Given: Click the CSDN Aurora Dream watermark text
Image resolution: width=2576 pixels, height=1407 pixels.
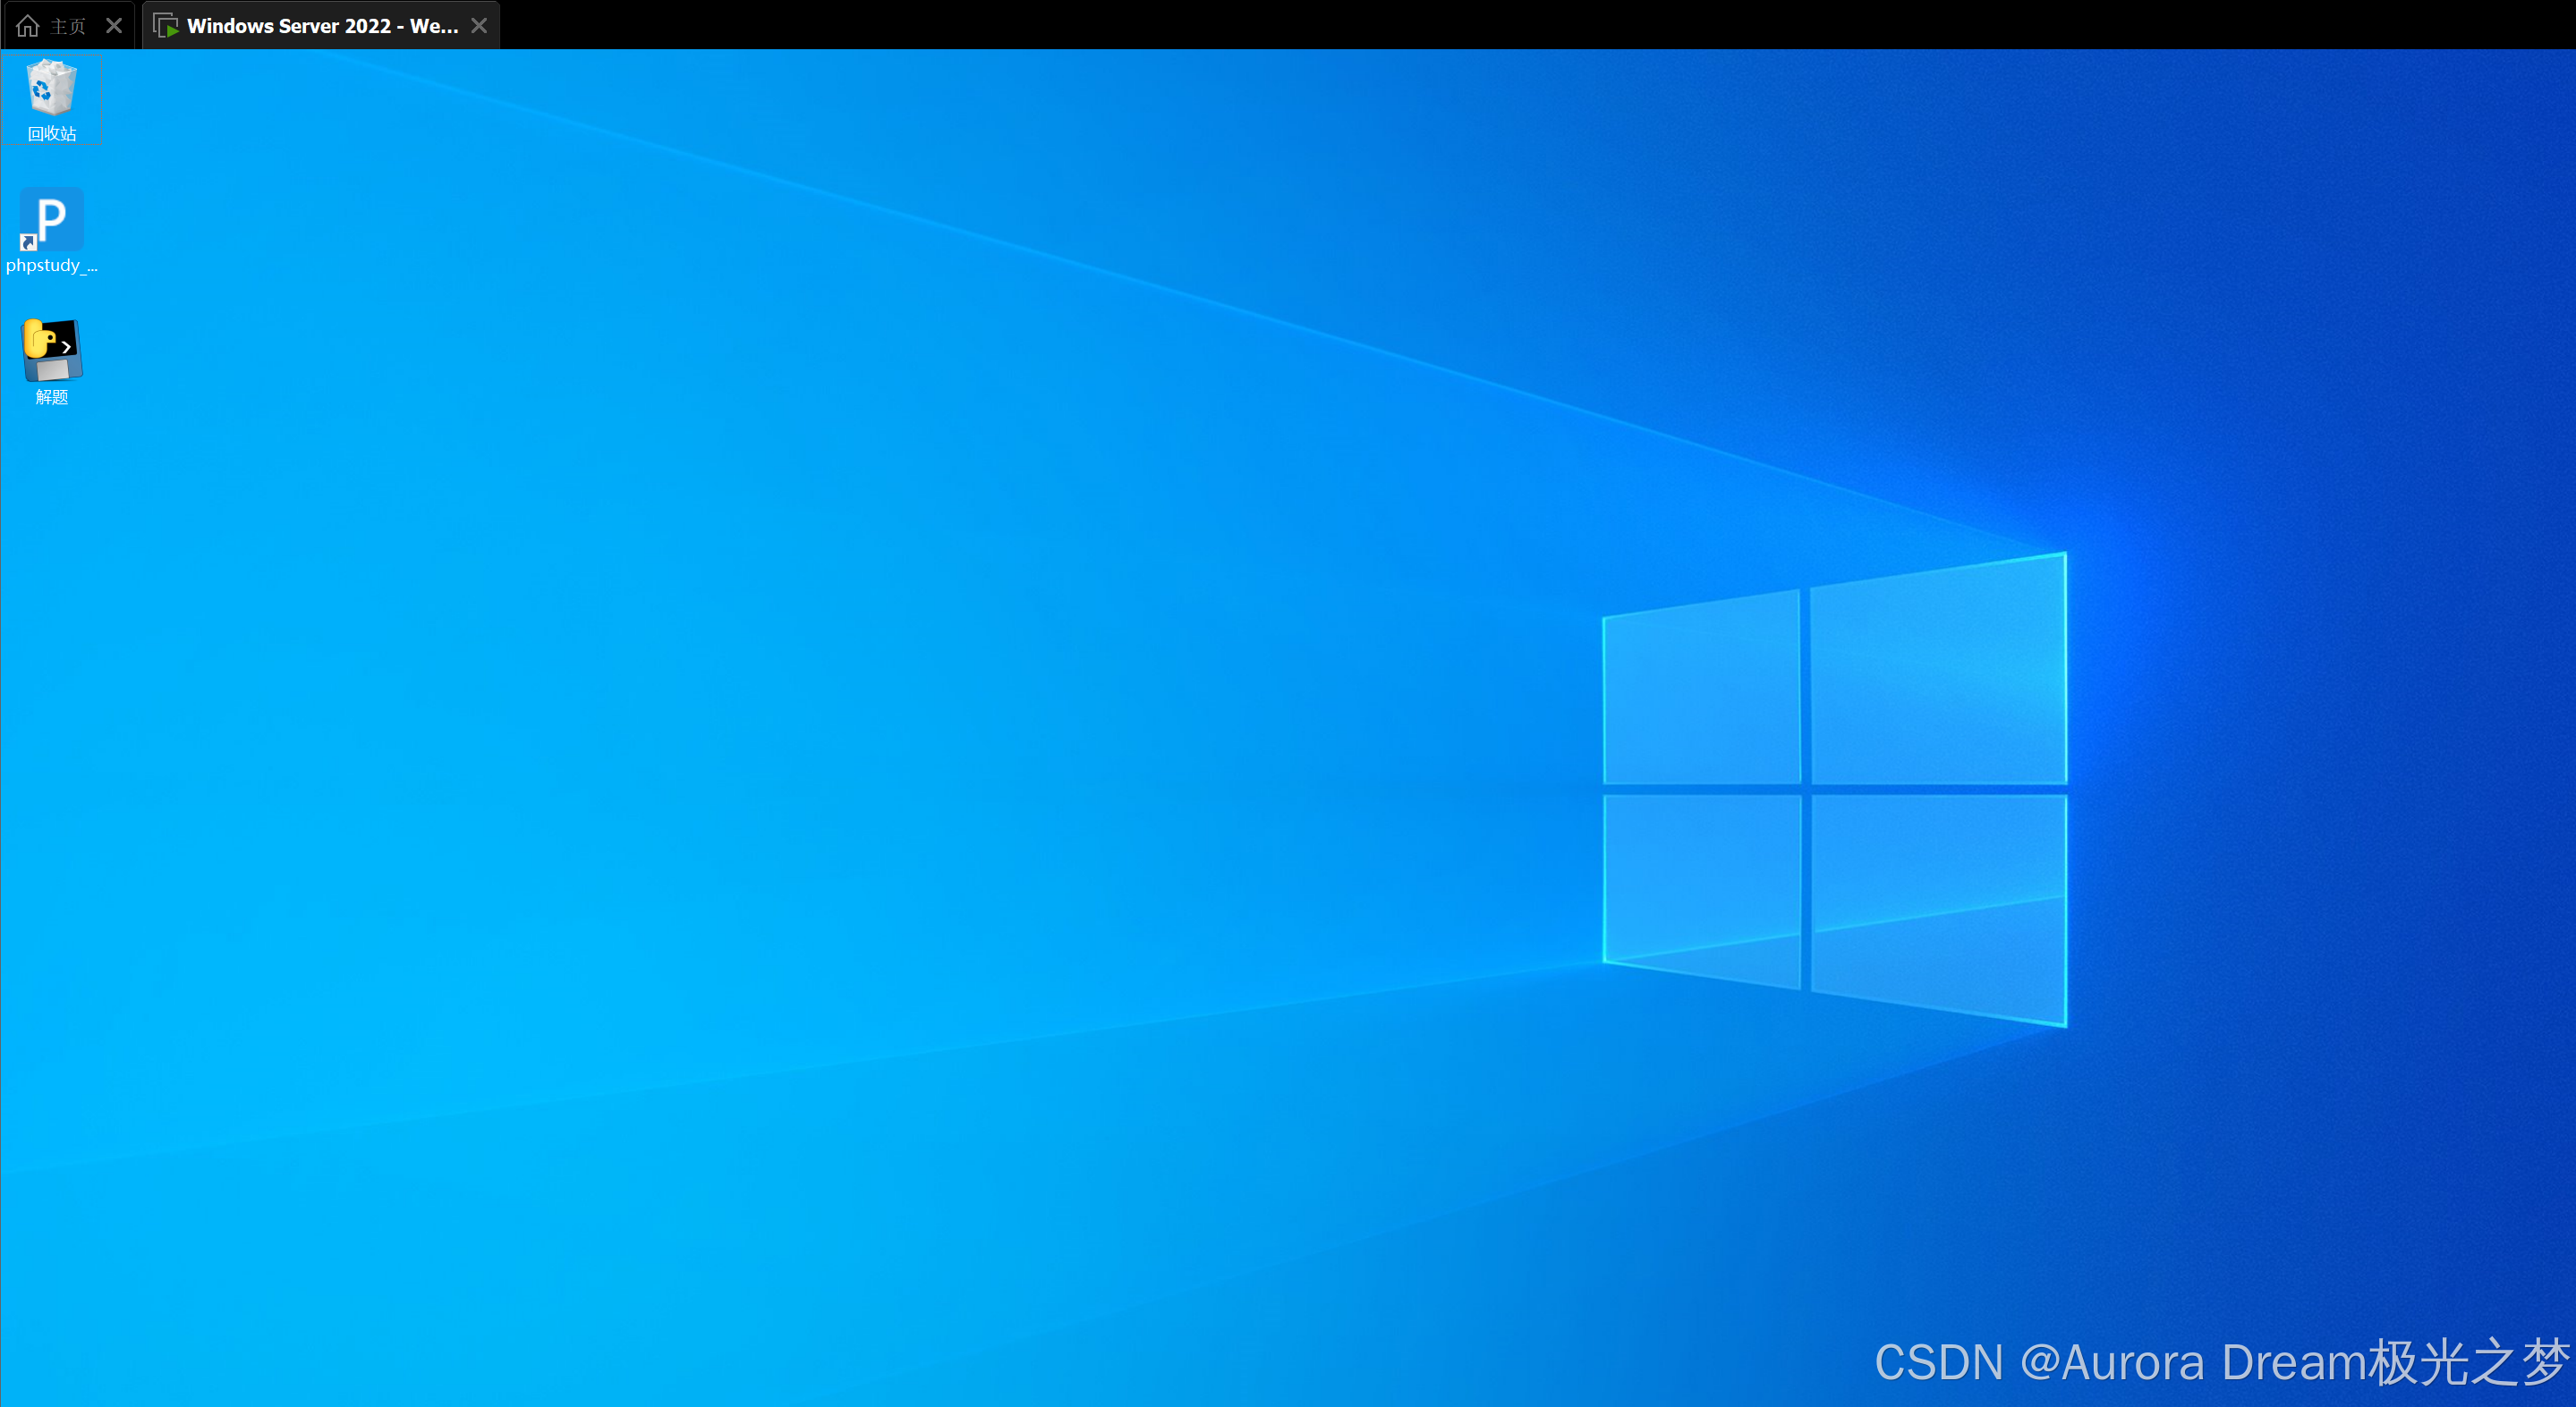Looking at the screenshot, I should 2220,1362.
